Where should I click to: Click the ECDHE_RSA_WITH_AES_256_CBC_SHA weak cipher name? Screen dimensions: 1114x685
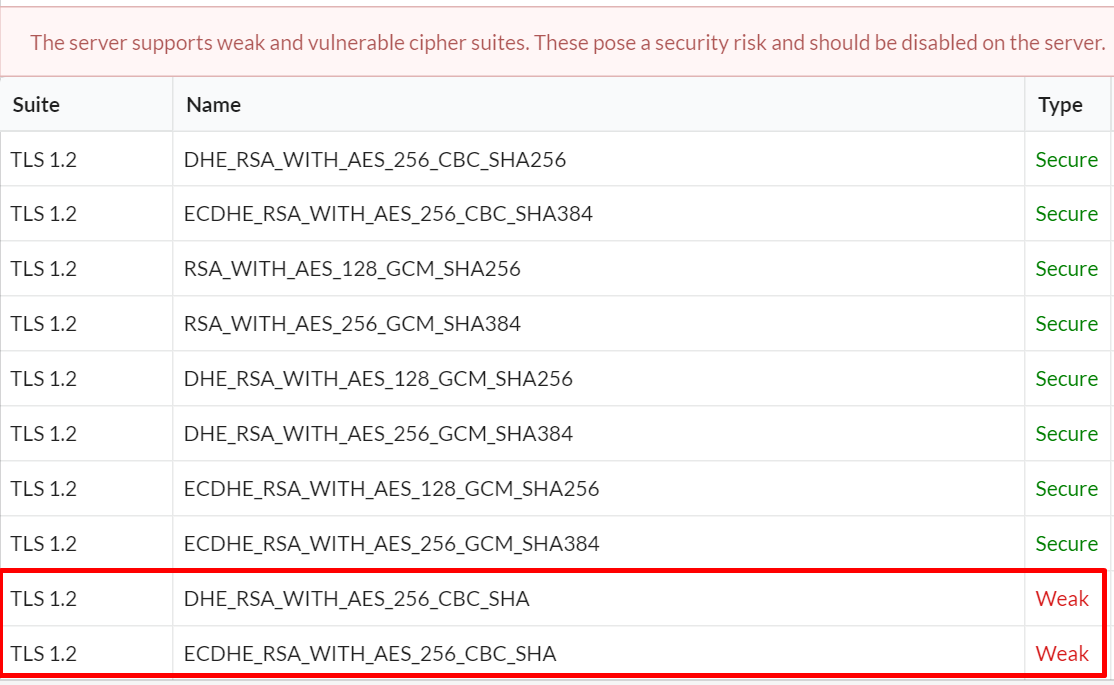370,654
